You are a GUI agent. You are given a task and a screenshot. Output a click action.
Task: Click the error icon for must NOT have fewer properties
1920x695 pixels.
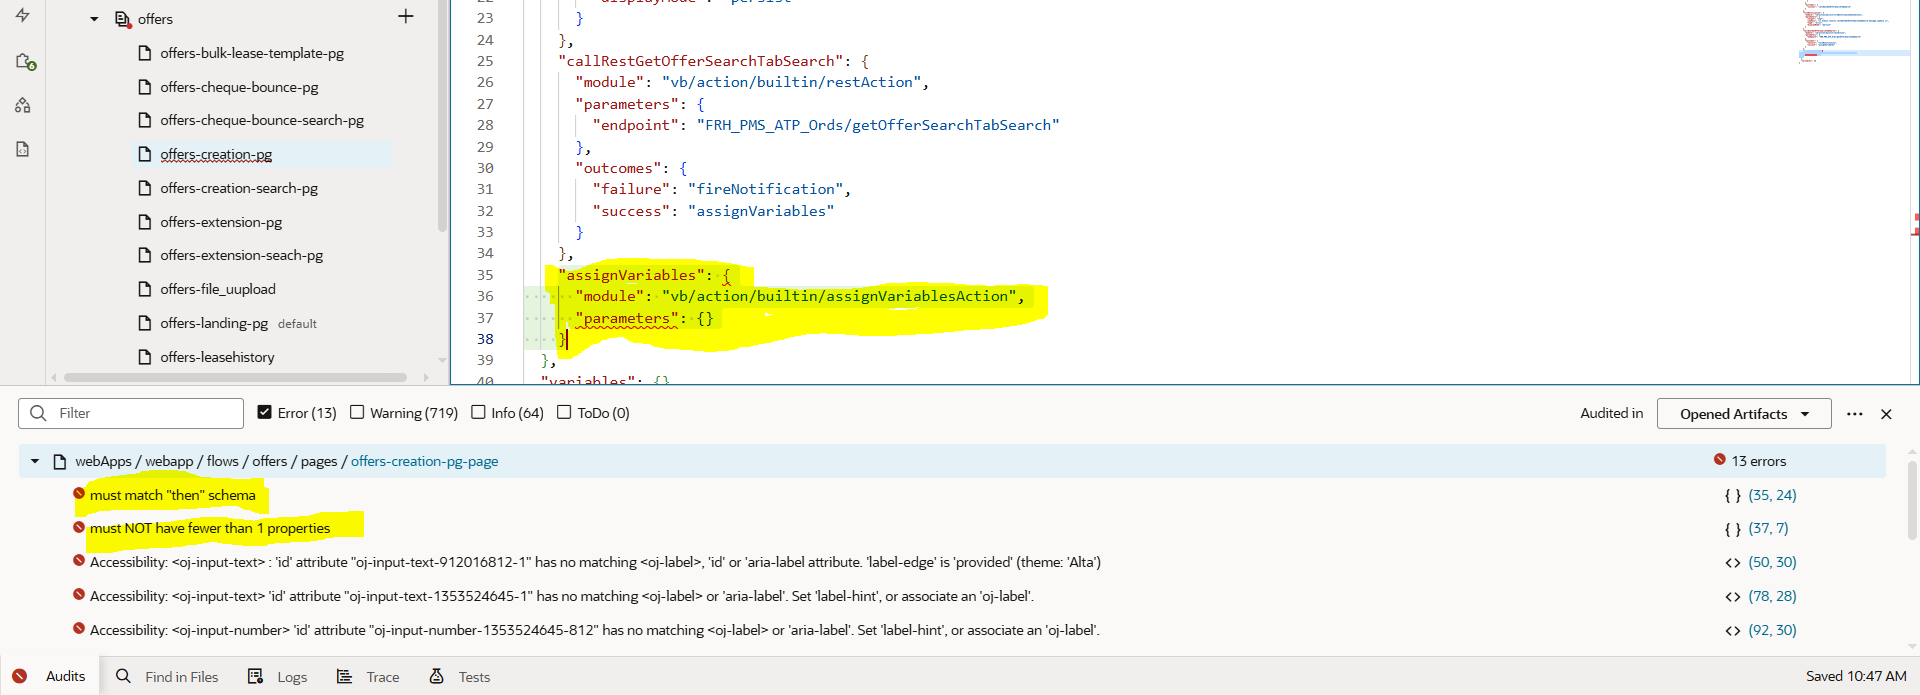(x=79, y=526)
